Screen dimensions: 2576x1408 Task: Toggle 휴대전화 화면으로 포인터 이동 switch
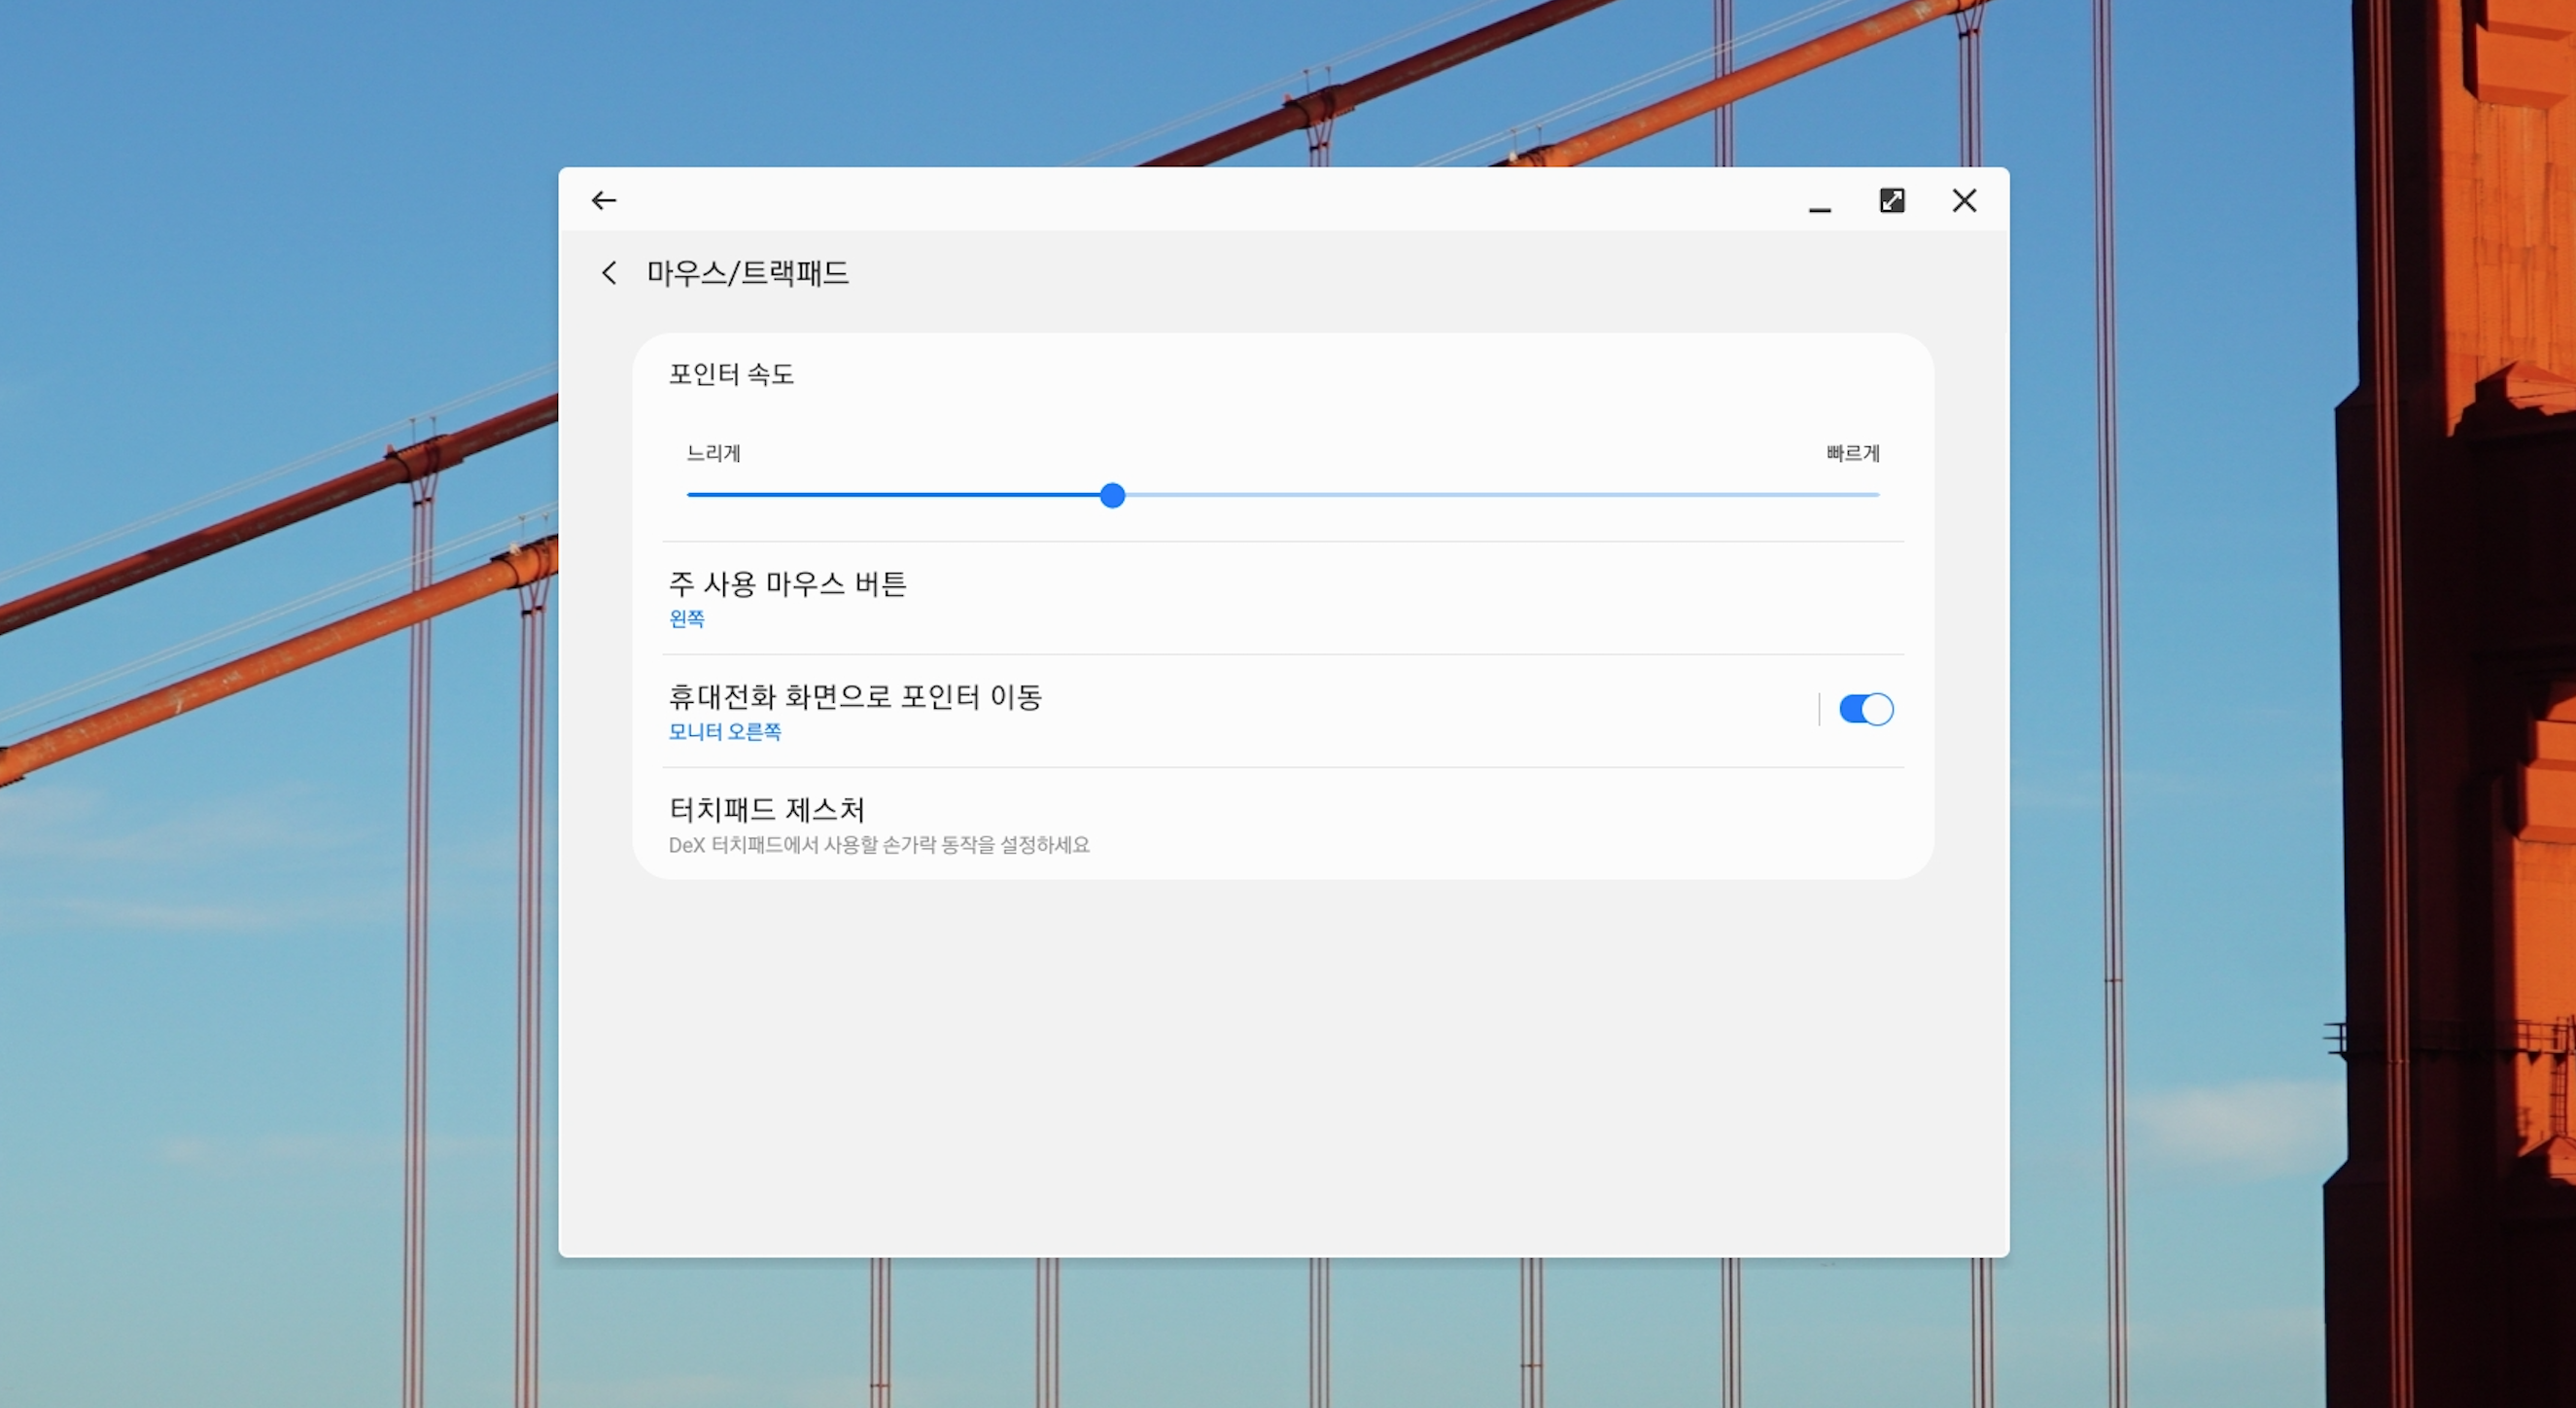pyautogui.click(x=1865, y=709)
